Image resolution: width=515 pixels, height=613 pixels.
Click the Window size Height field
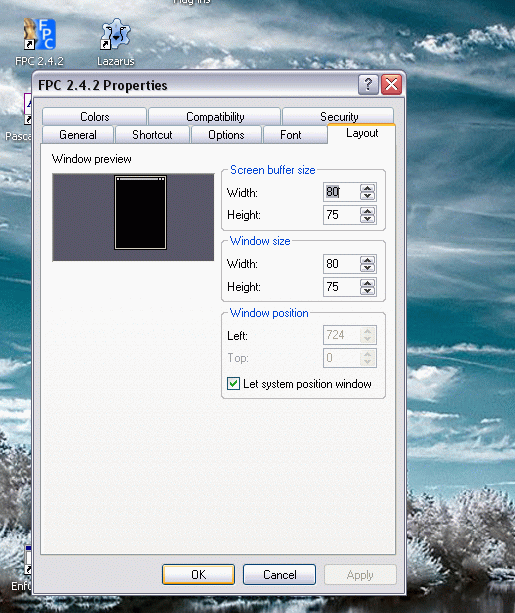coord(341,287)
